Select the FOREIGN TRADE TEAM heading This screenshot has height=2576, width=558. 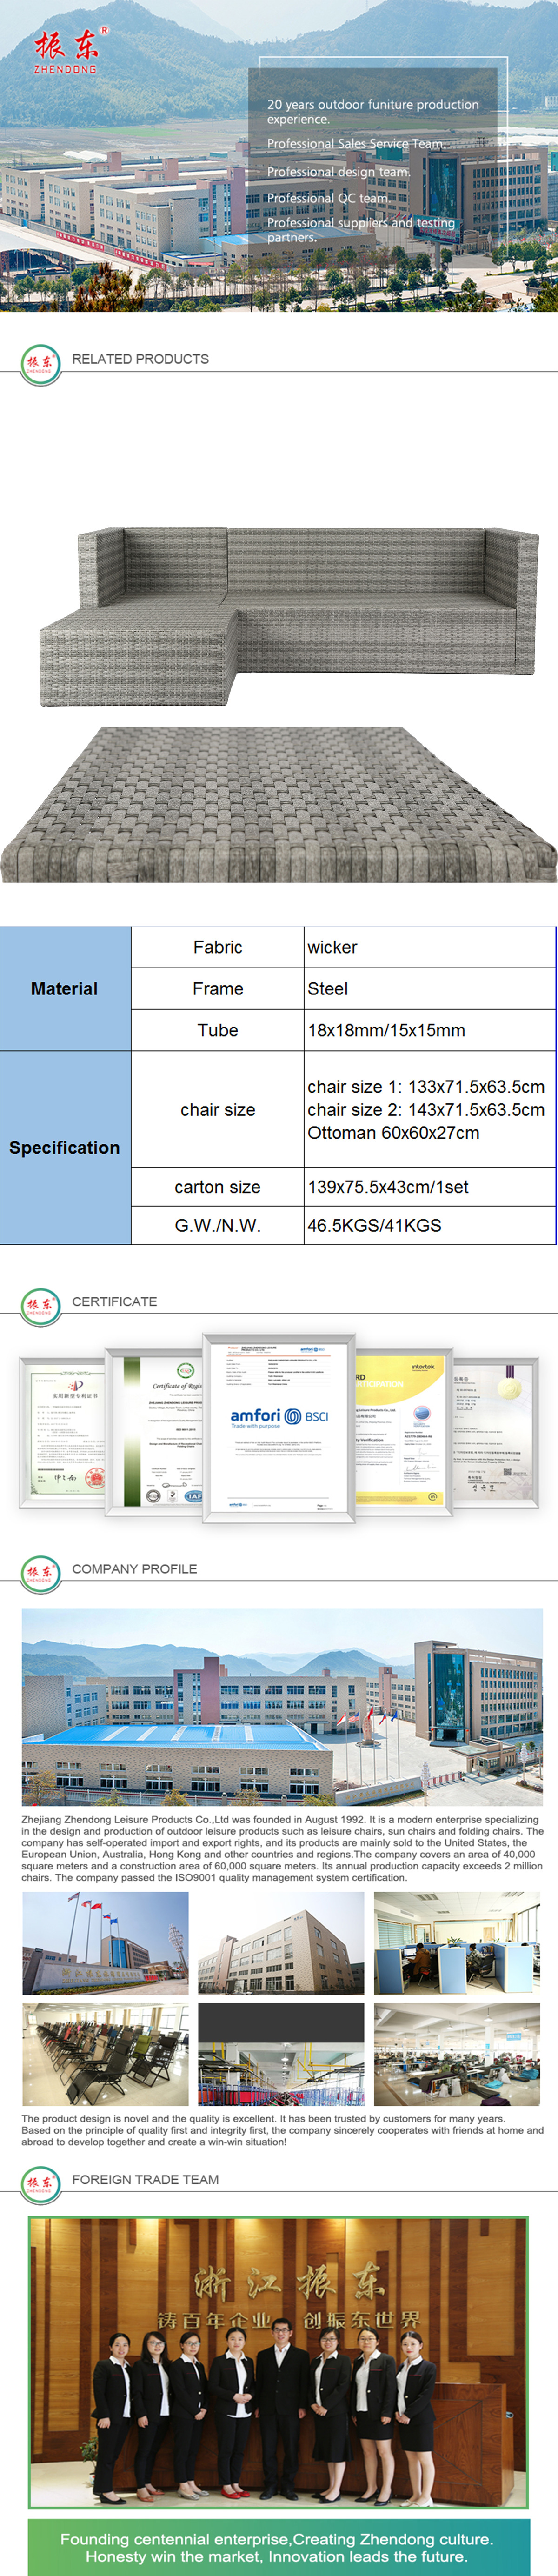pos(145,2180)
